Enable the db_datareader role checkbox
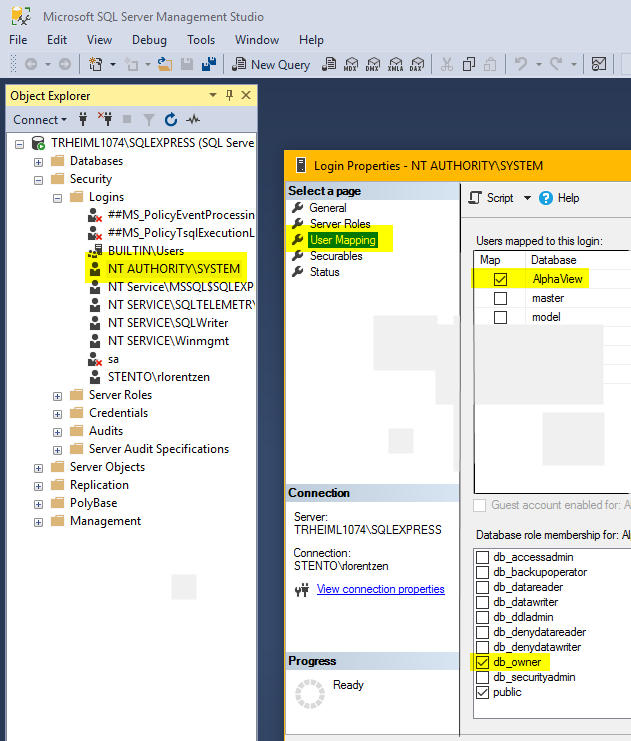The image size is (631, 741). point(483,587)
